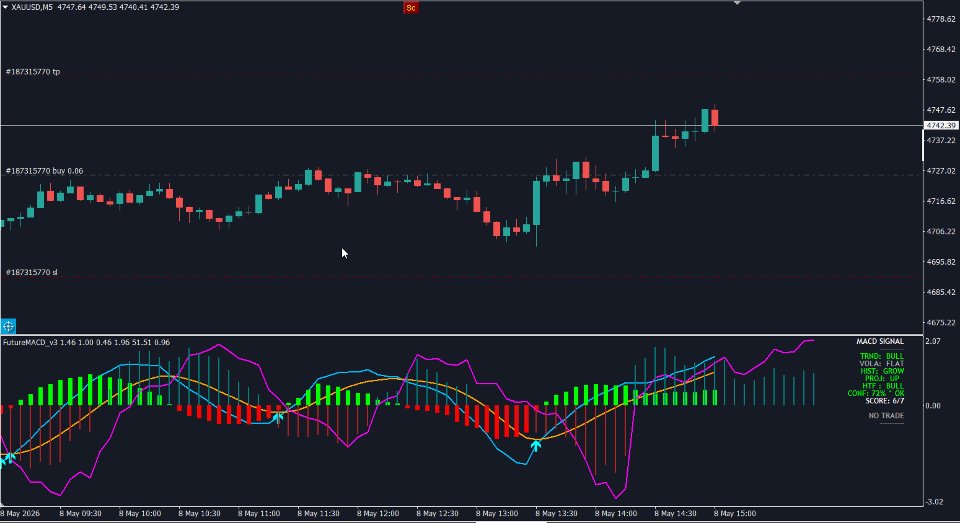Click the 4675.22 price scale value
Image resolution: width=960 pixels, height=523 pixels.
[941, 323]
